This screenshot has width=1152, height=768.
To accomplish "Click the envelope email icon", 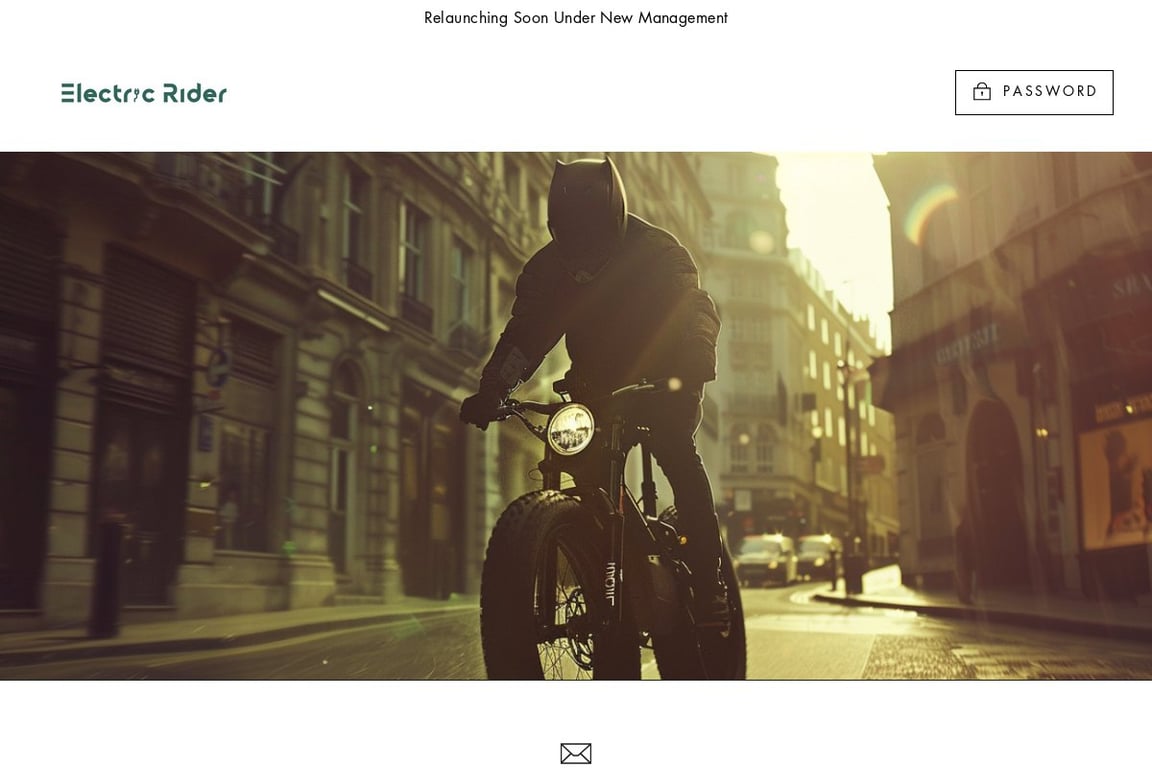I will tap(575, 753).
